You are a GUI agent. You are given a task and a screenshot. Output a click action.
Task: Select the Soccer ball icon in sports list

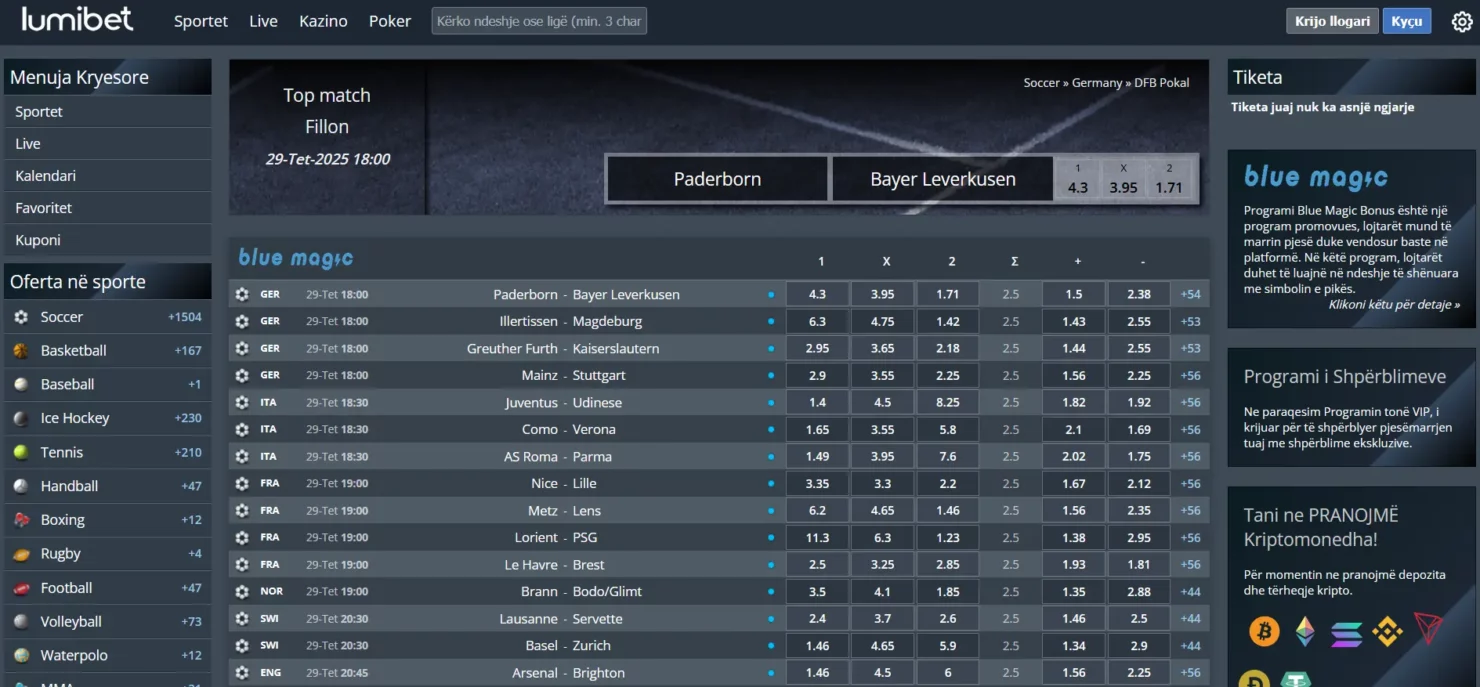pos(21,317)
